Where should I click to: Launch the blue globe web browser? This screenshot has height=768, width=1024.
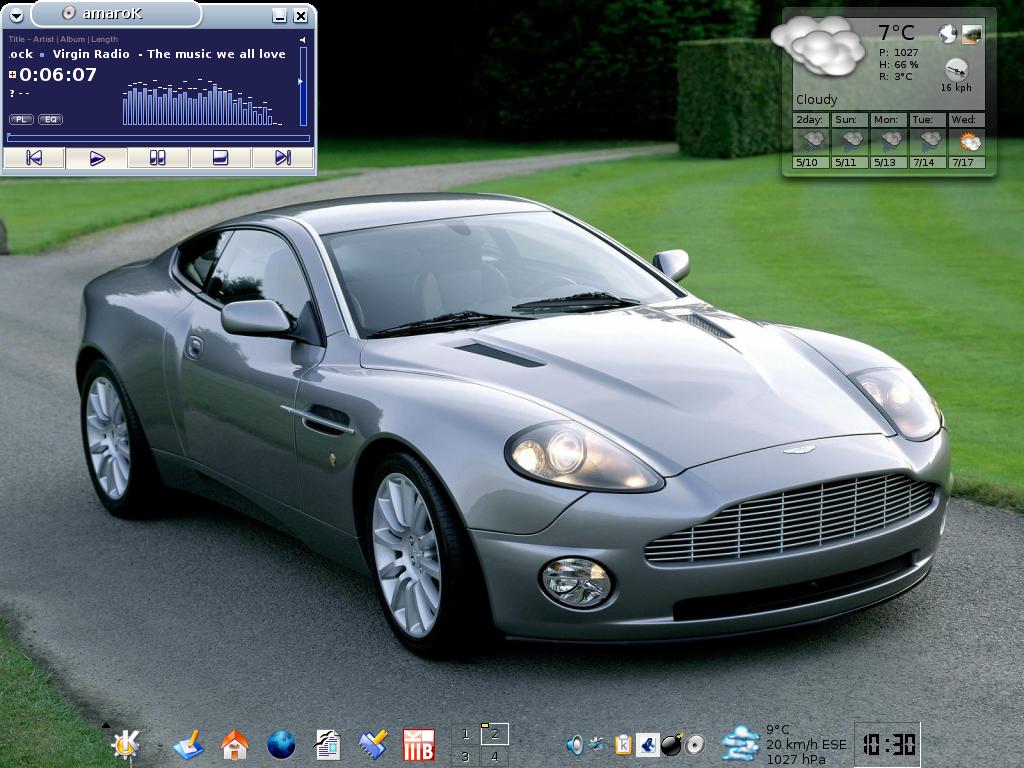coord(281,745)
